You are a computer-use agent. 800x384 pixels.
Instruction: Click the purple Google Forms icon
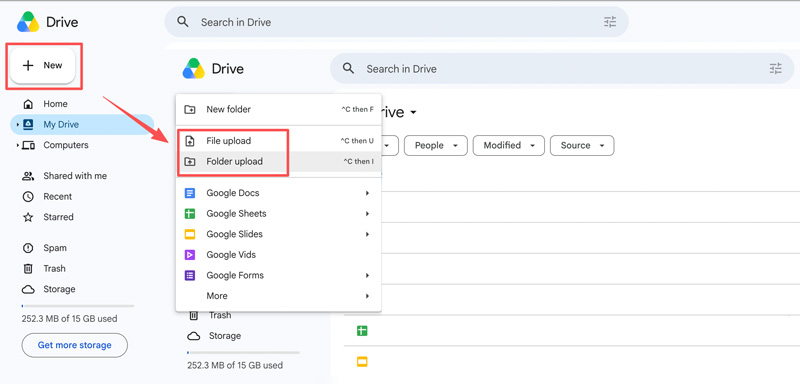(x=190, y=275)
